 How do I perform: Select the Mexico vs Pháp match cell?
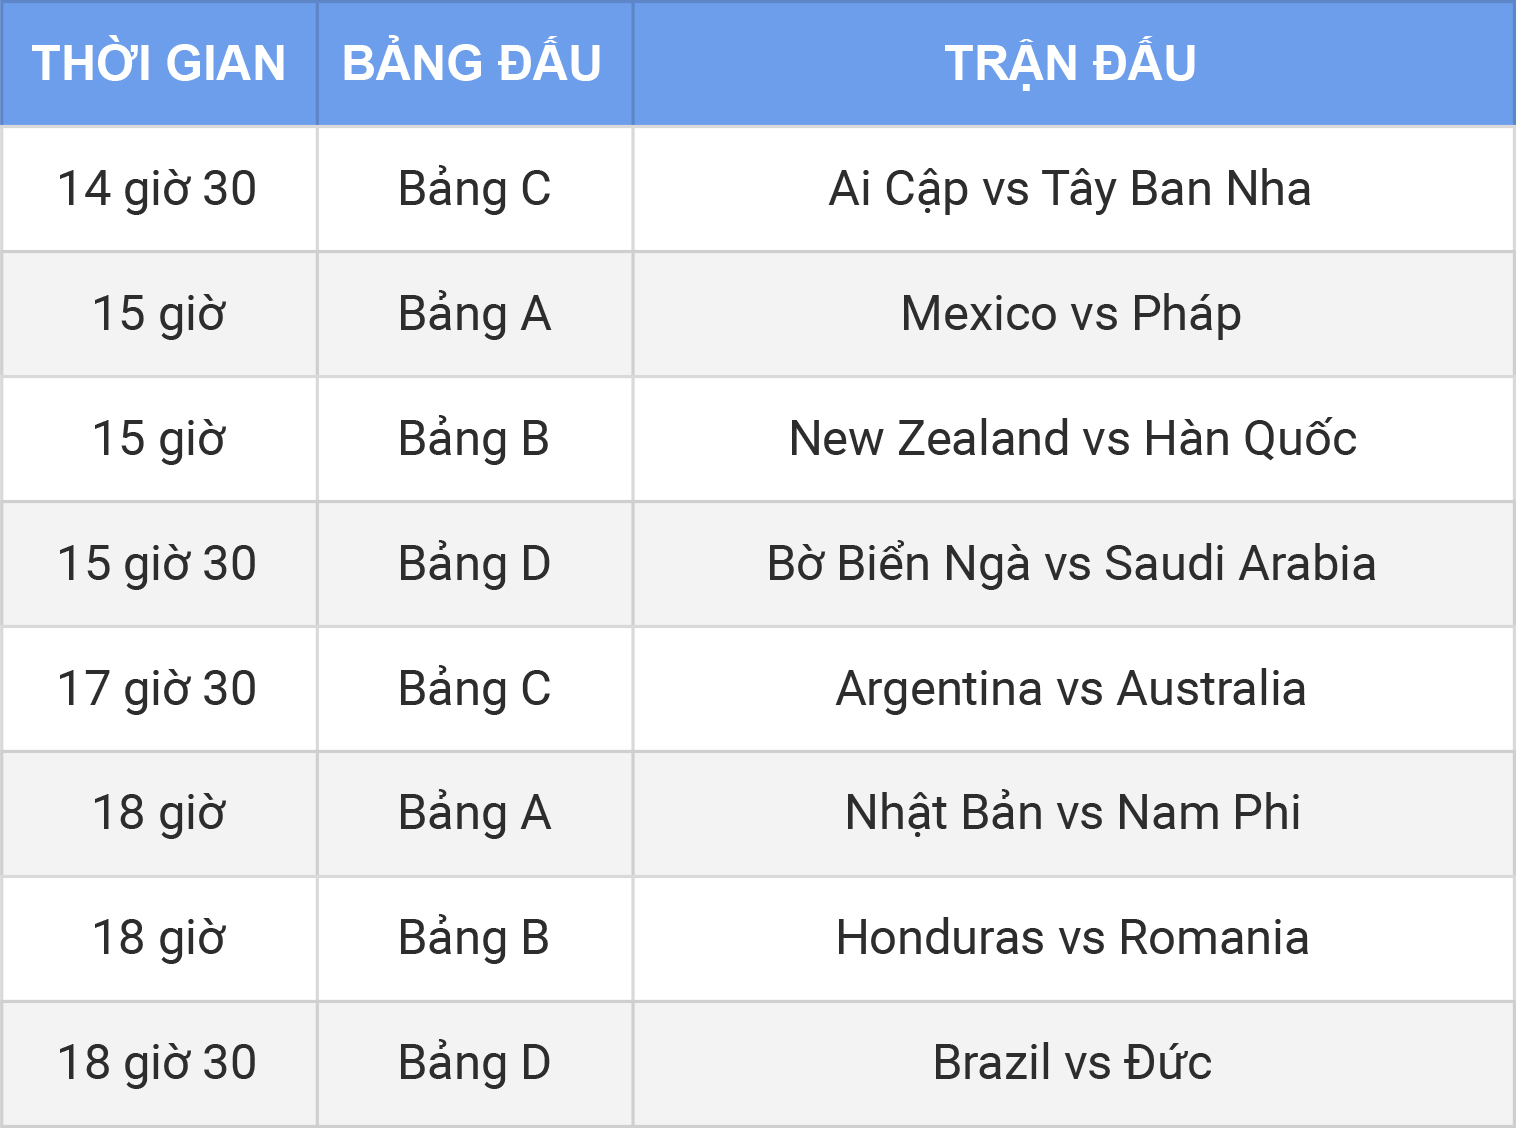pos(1073,314)
